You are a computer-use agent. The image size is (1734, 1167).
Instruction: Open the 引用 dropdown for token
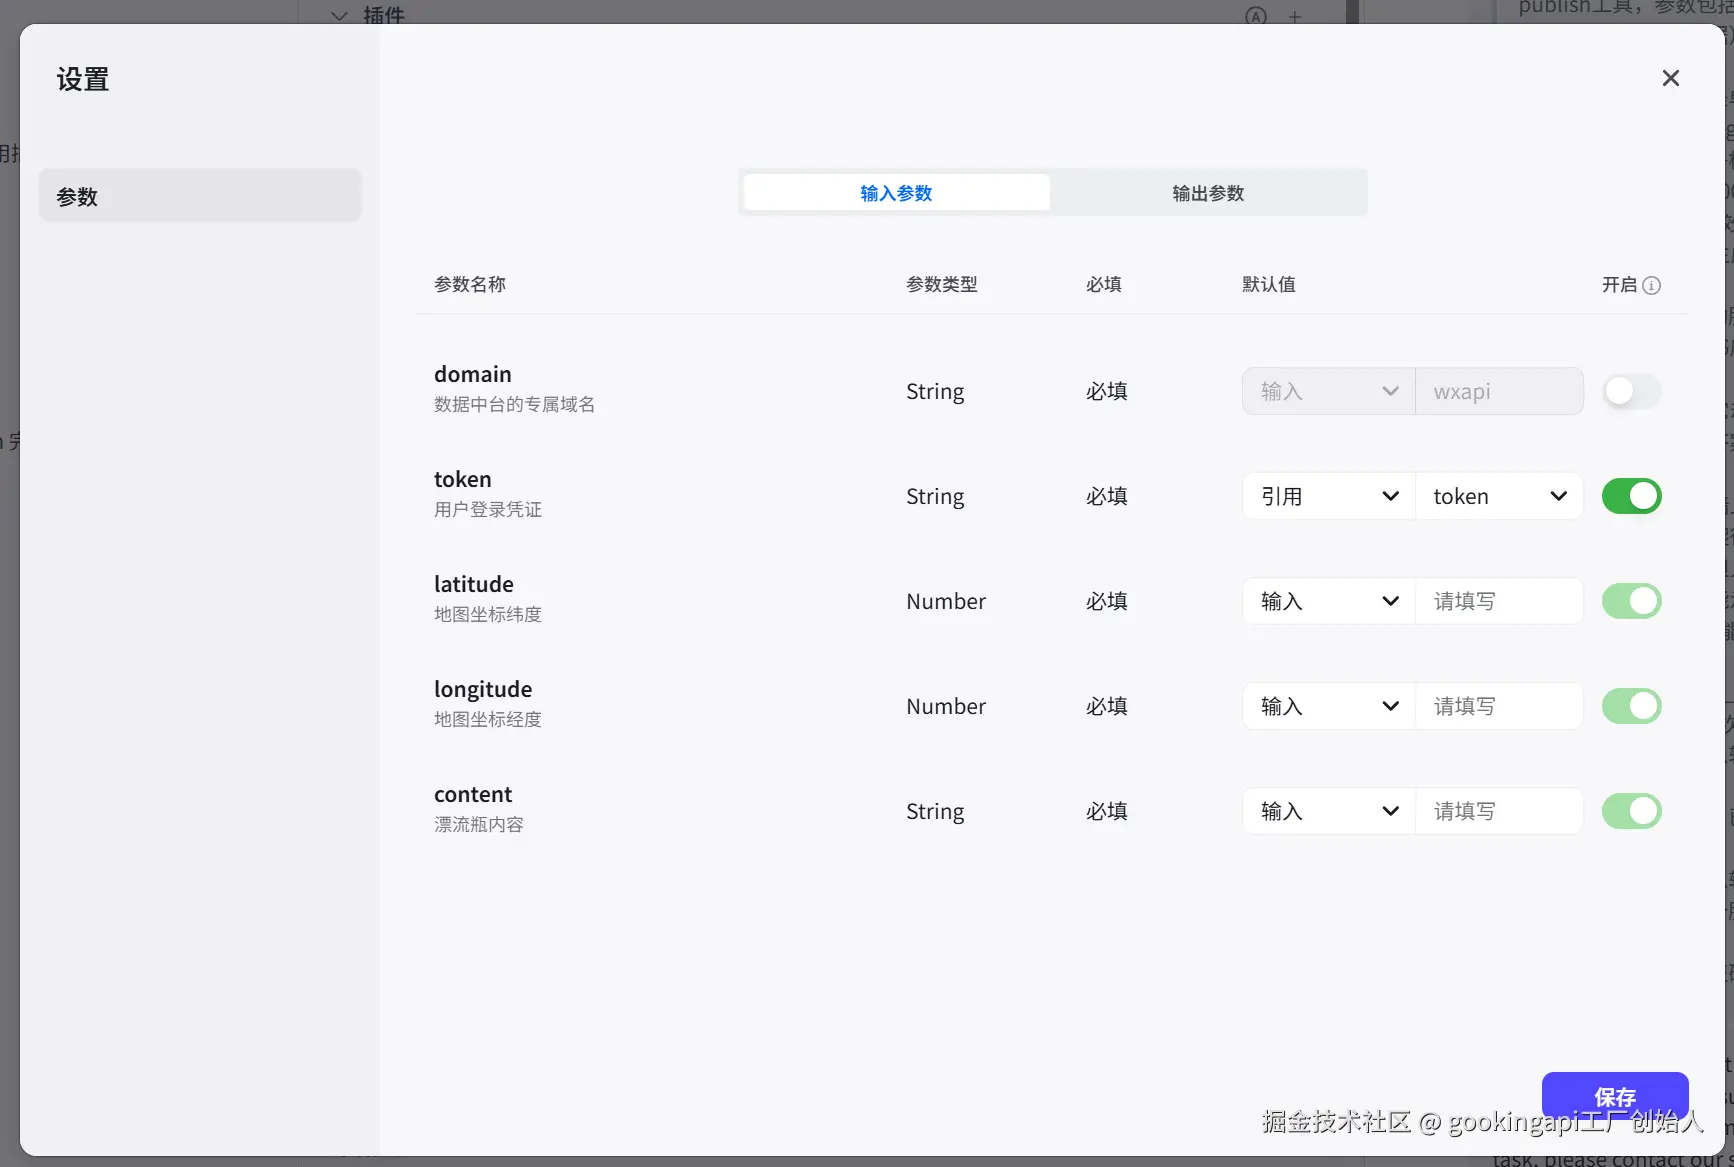(x=1327, y=495)
